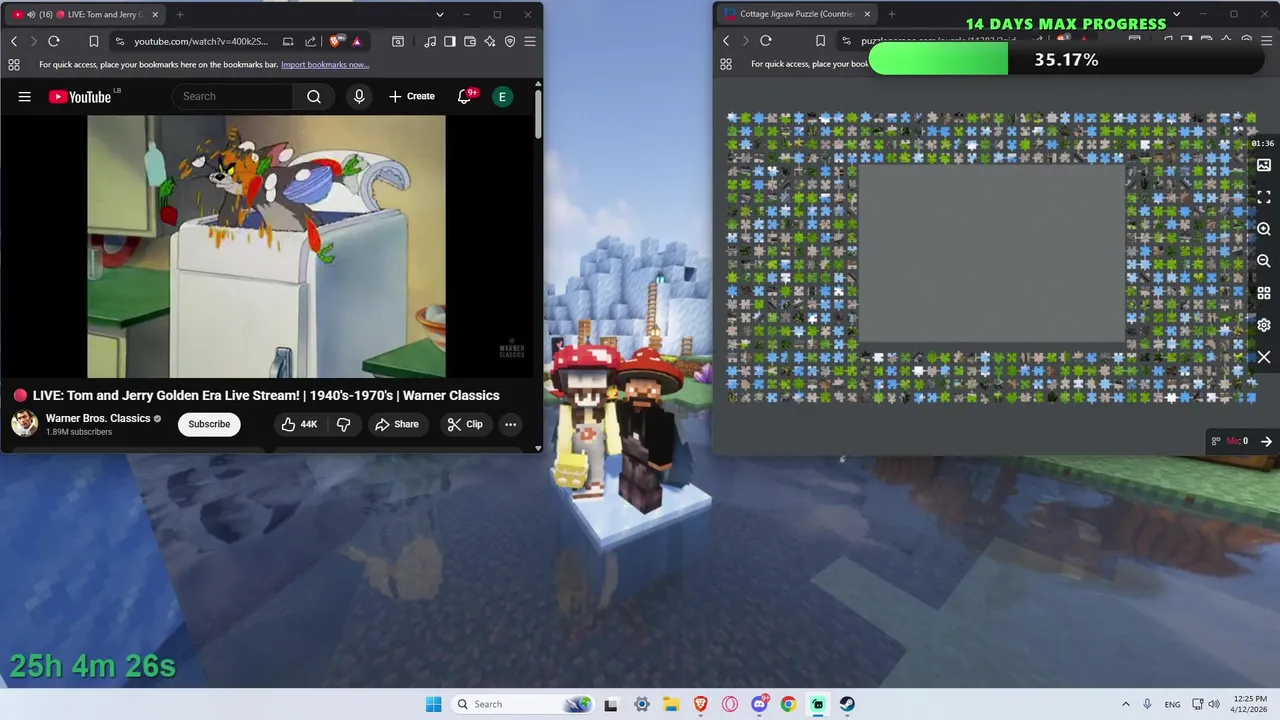Image resolution: width=1280 pixels, height=720 pixels.
Task: Open Brave Shields lion icon in YouTube window
Action: (336, 41)
